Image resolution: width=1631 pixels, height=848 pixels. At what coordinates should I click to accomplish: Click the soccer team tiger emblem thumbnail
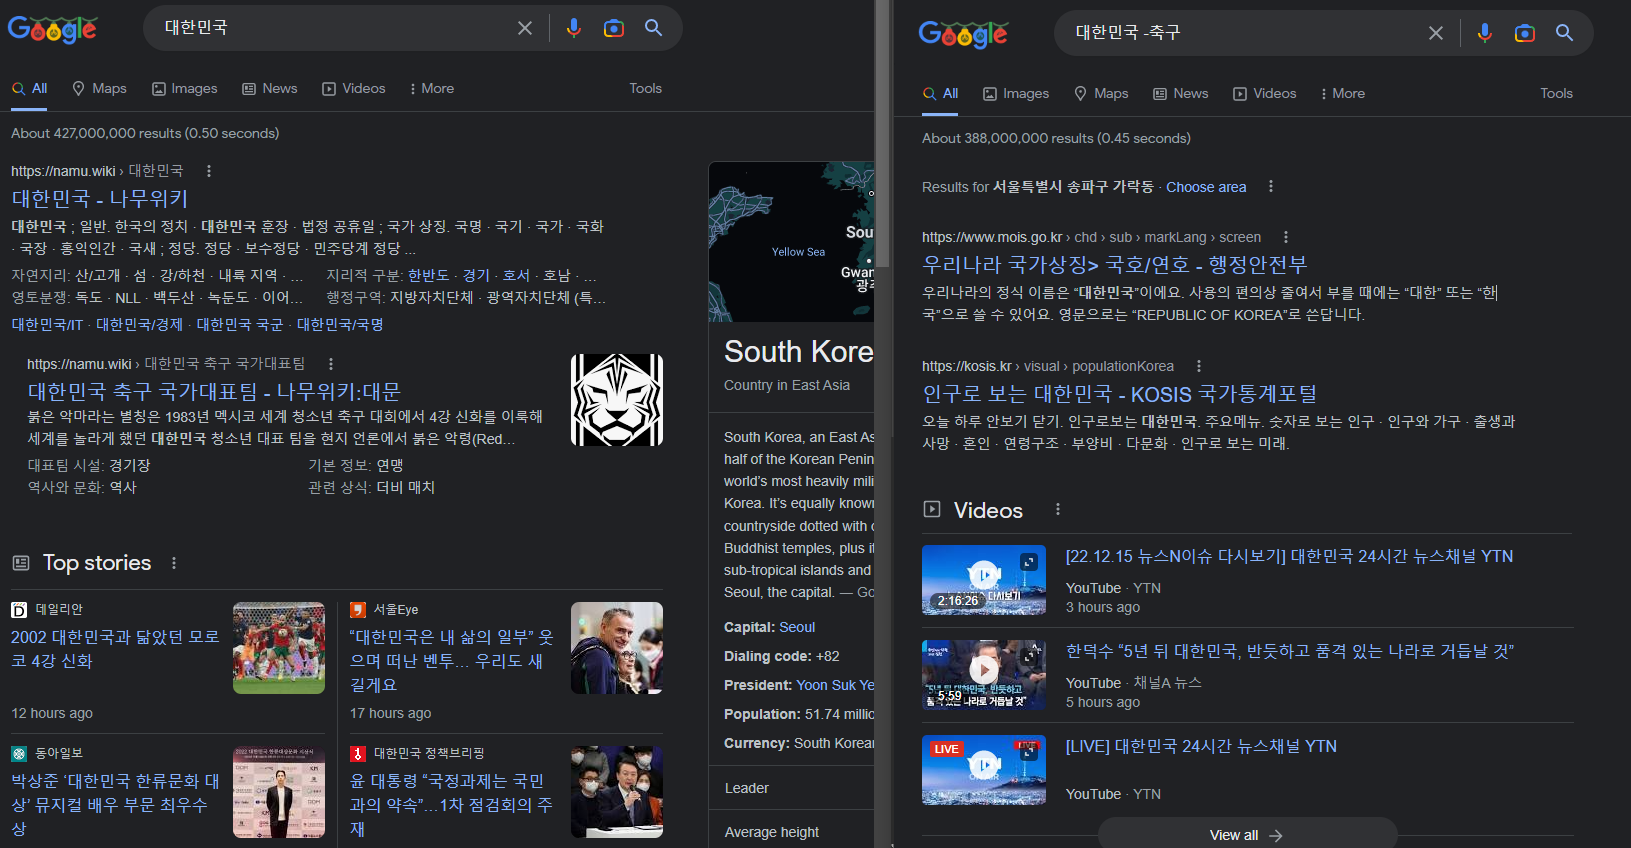click(x=616, y=400)
